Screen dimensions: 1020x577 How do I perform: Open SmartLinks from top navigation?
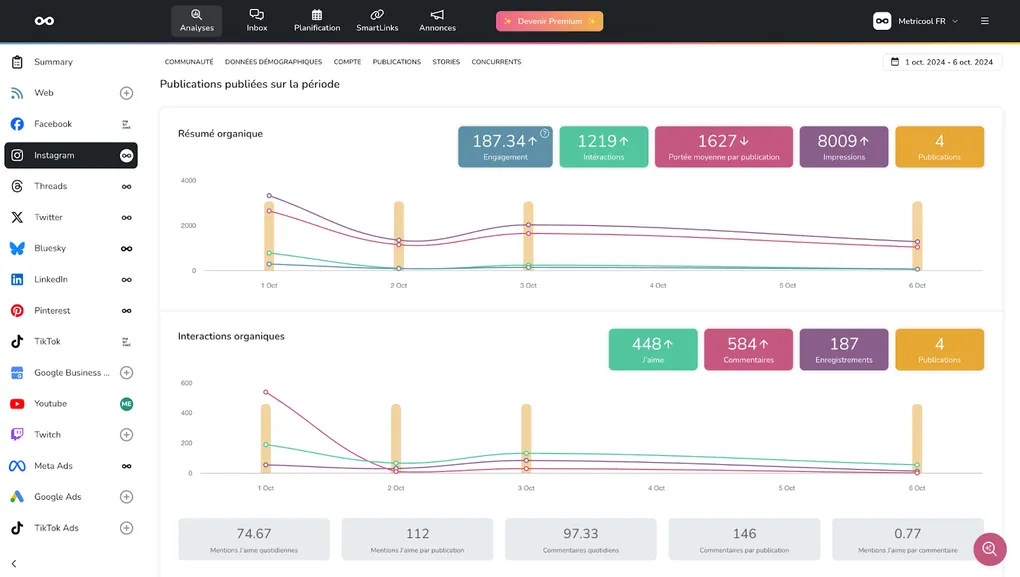tap(377, 20)
